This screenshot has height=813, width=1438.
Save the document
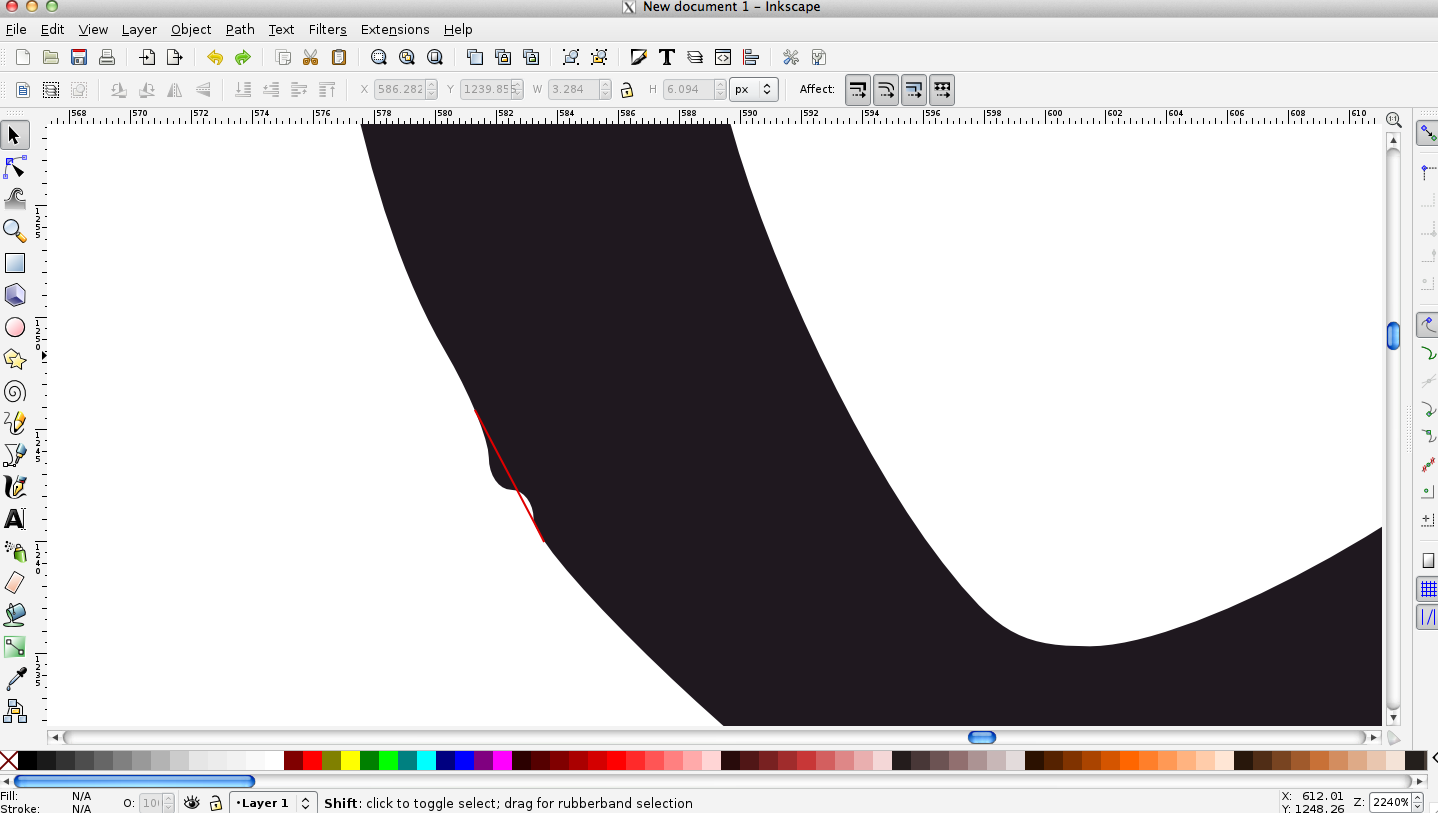point(79,57)
